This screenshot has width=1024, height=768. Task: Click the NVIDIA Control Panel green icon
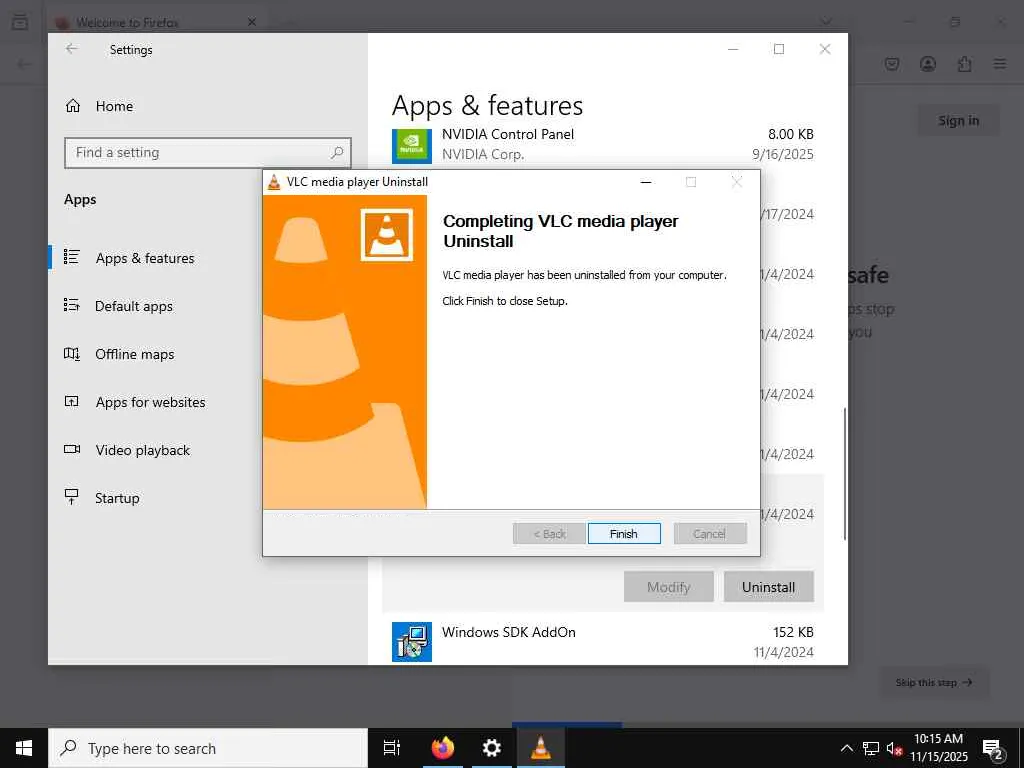(x=412, y=146)
